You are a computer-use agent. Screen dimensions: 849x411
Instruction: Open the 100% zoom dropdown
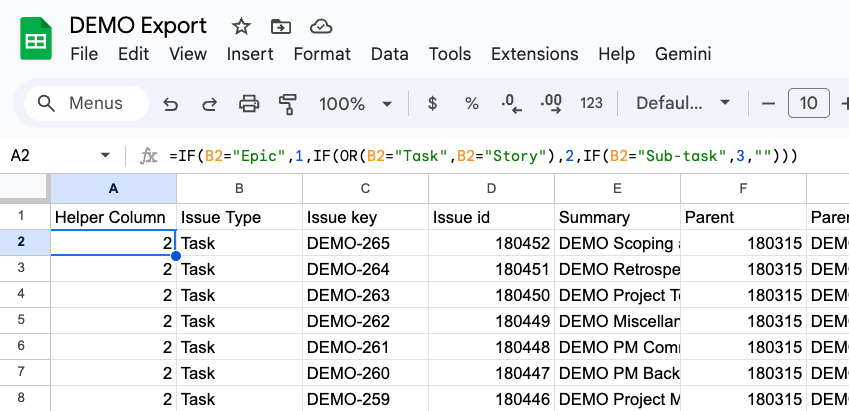[356, 103]
